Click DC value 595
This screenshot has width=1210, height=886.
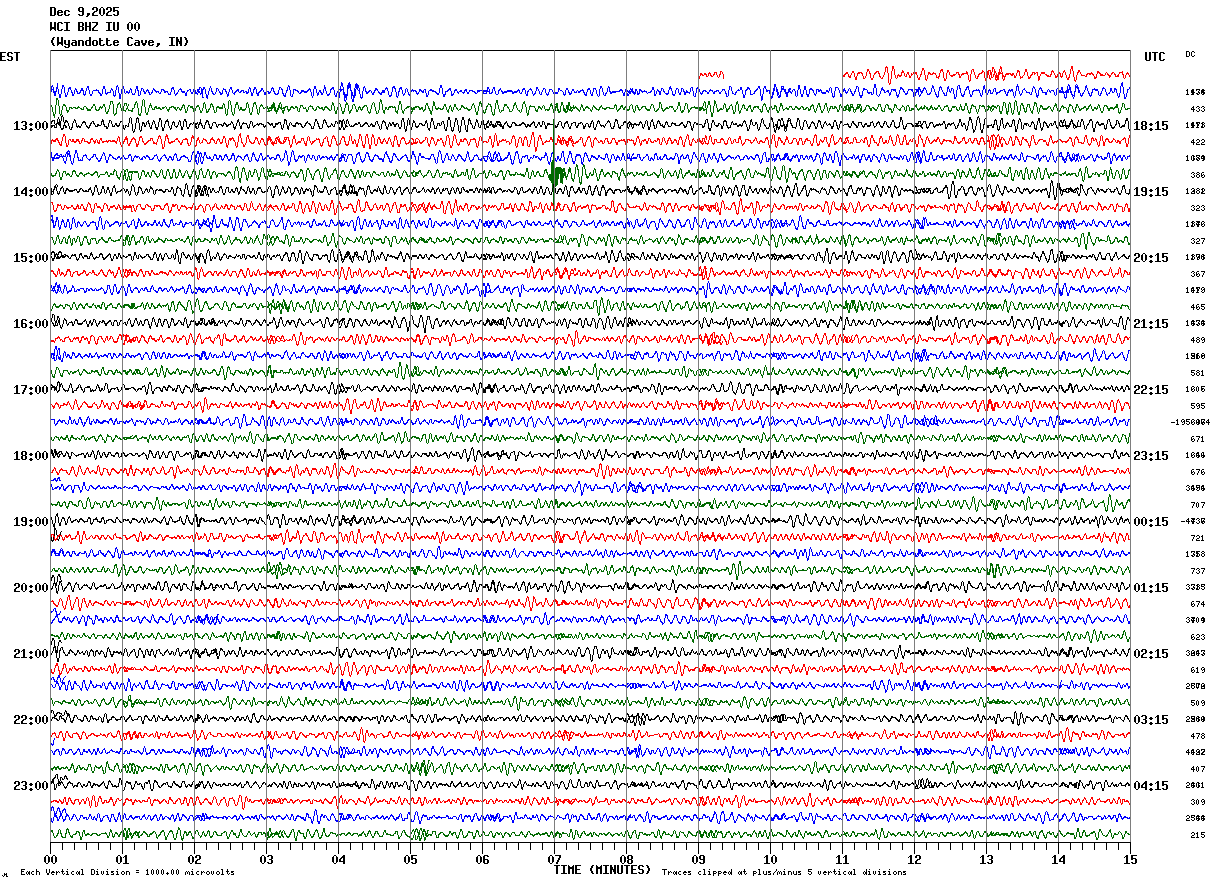pos(1197,406)
